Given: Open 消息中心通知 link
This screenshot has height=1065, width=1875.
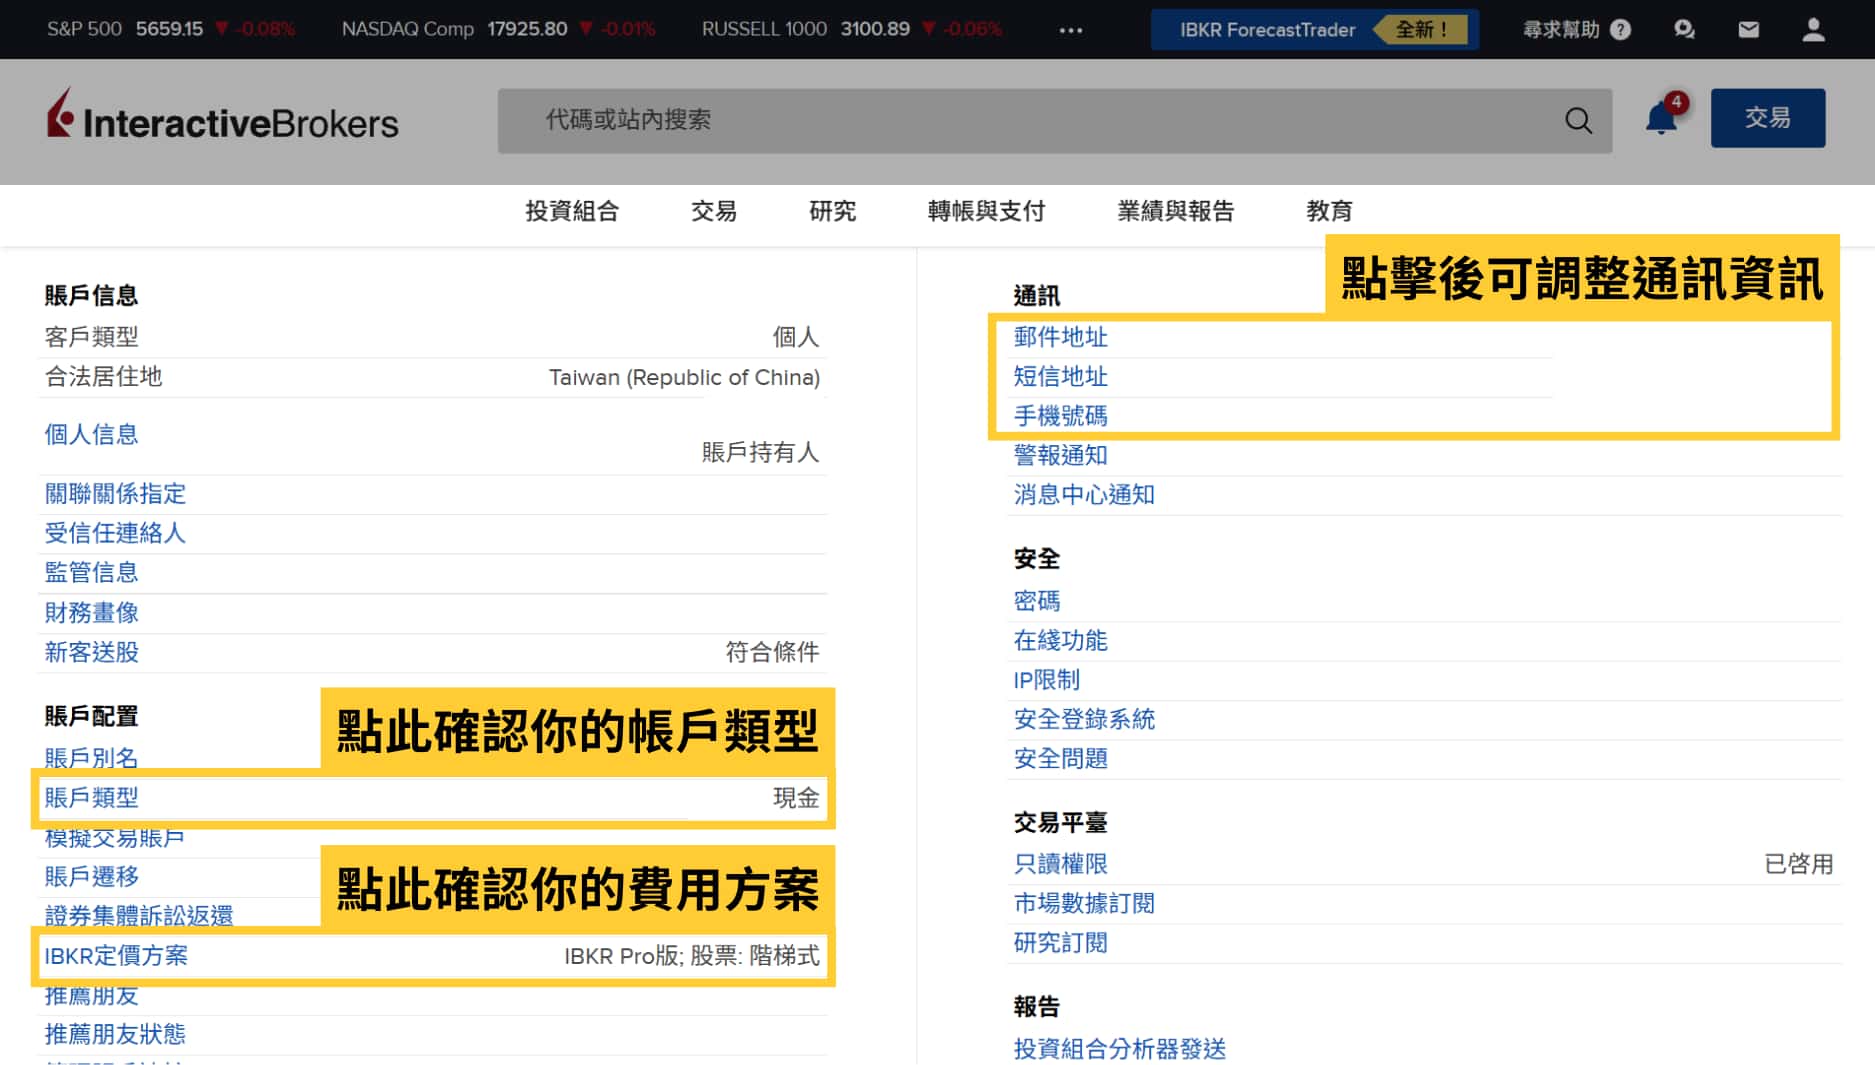Looking at the screenshot, I should pyautogui.click(x=1084, y=495).
